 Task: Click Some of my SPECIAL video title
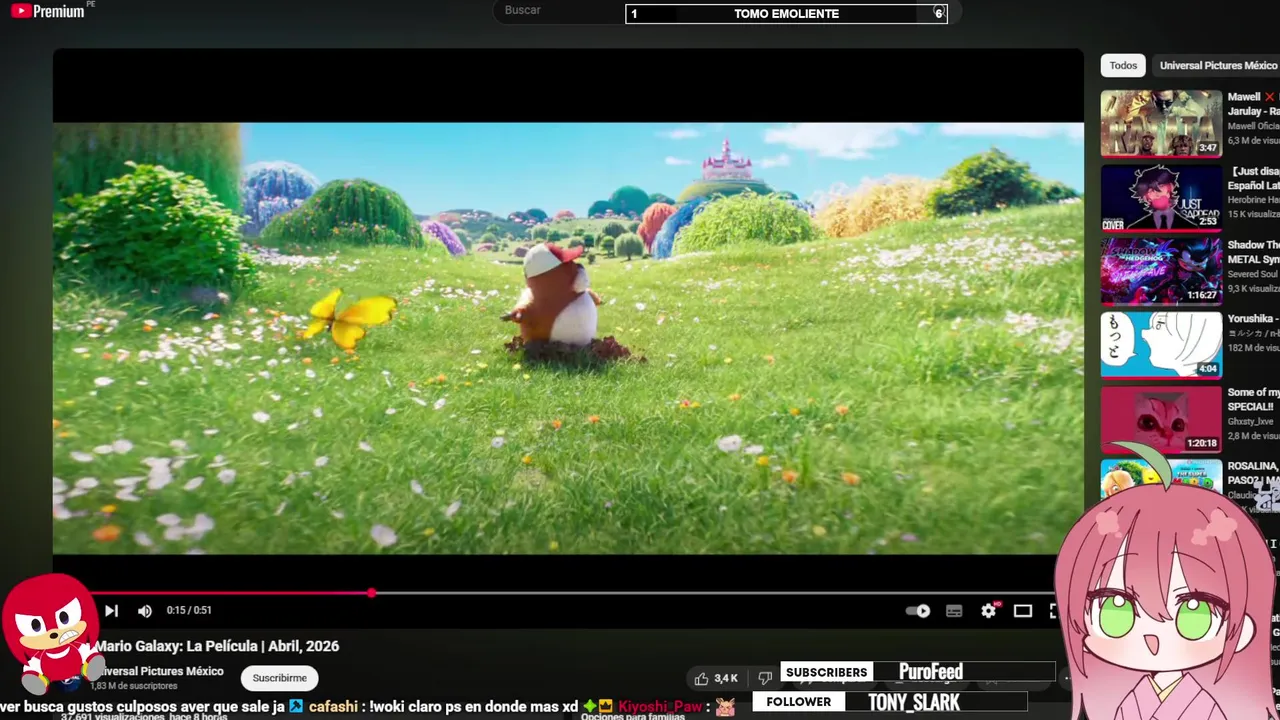point(1253,400)
